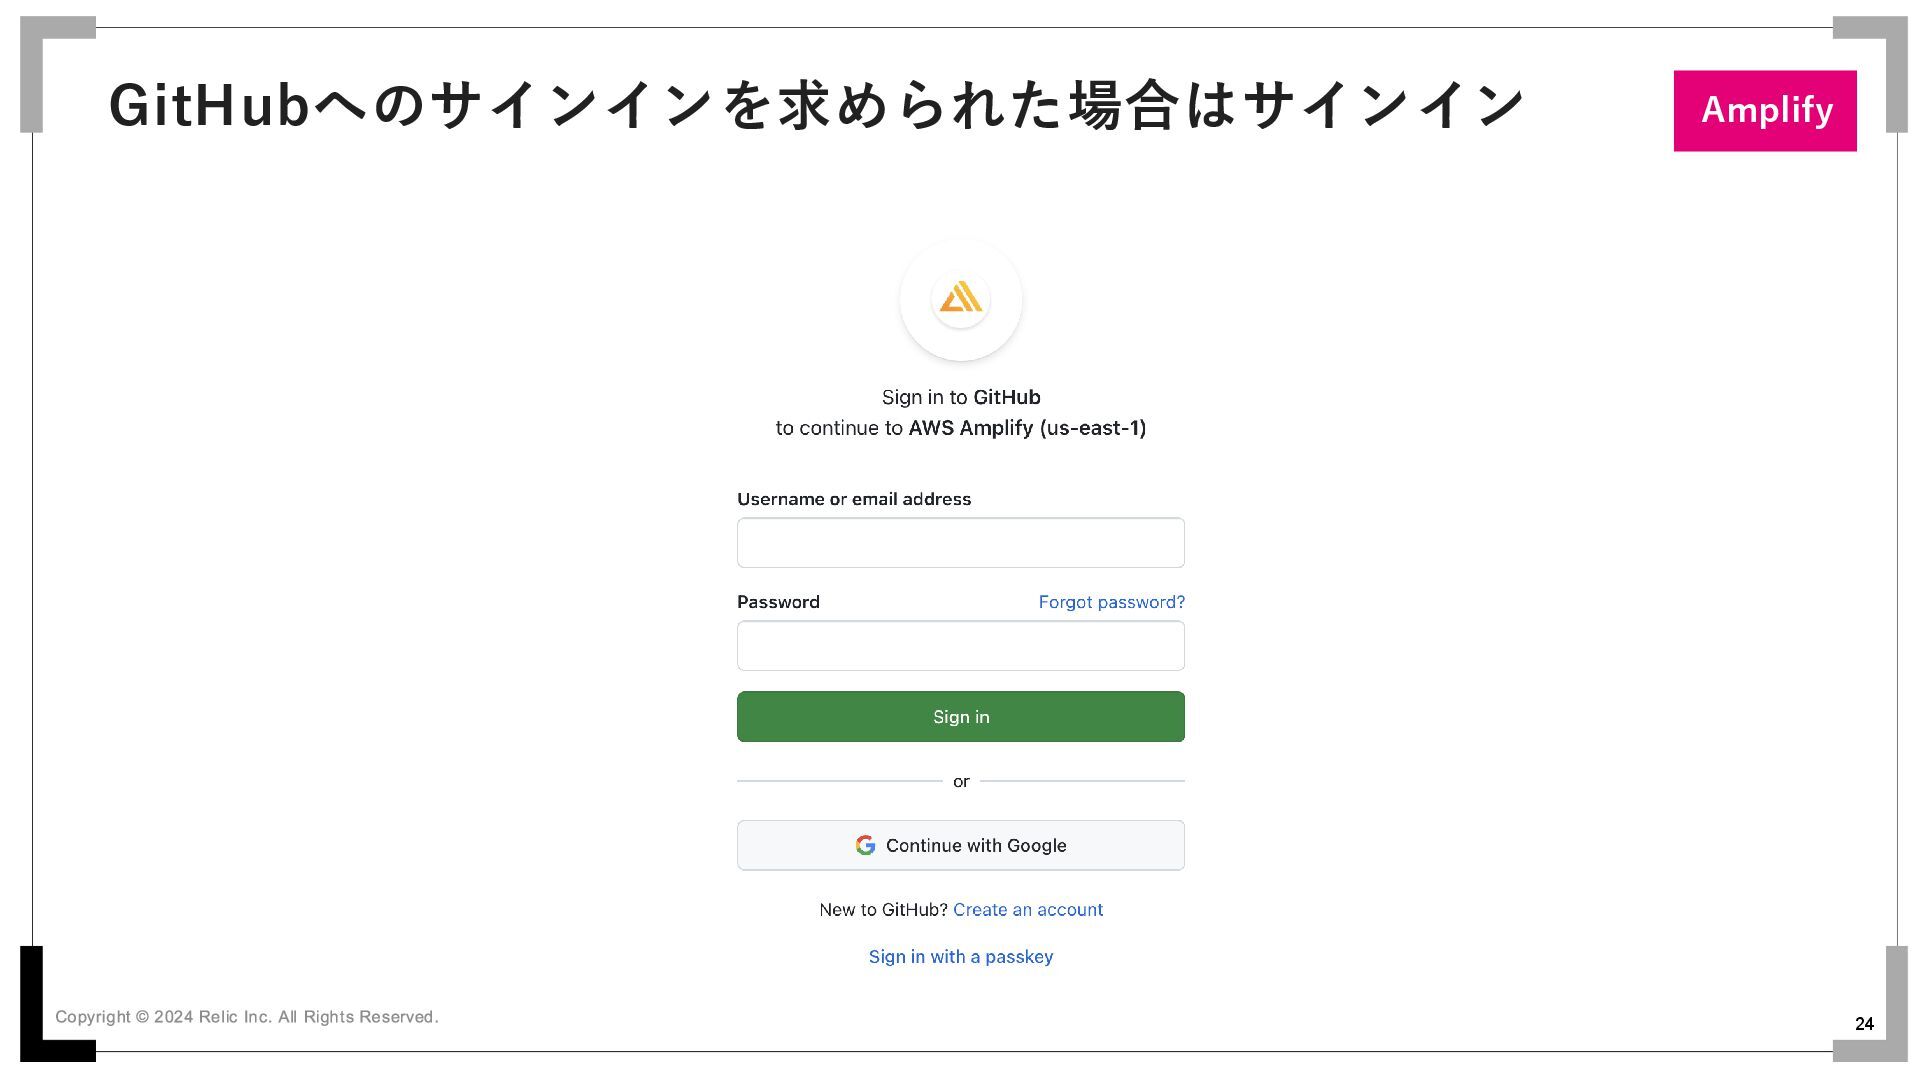Open the Create an account link
1920x1080 pixels.
pos(1028,910)
